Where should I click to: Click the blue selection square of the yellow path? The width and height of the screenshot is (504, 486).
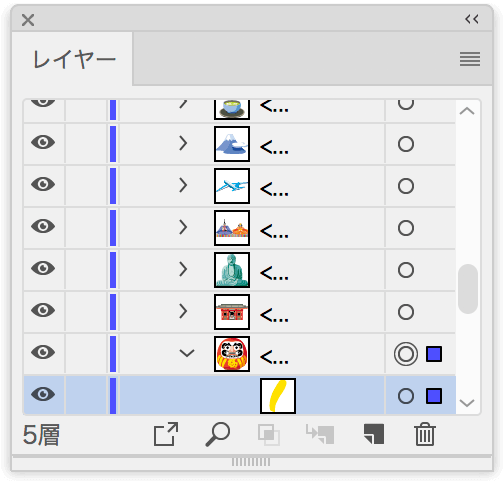pos(434,396)
